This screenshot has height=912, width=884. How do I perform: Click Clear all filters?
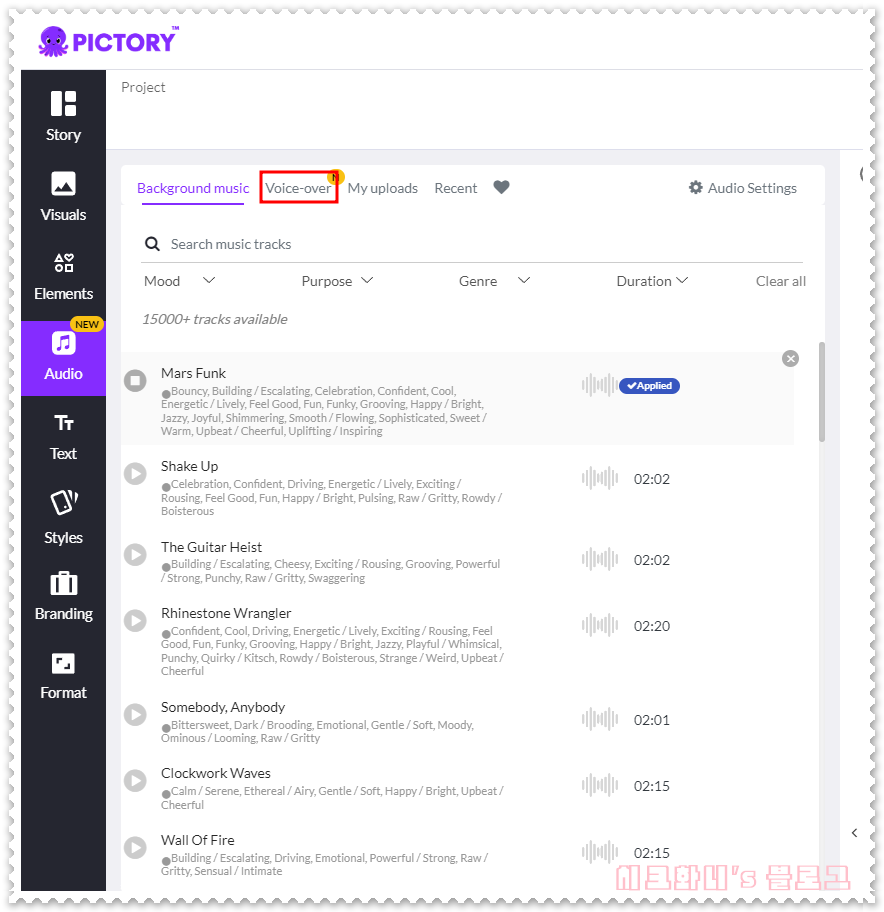780,281
